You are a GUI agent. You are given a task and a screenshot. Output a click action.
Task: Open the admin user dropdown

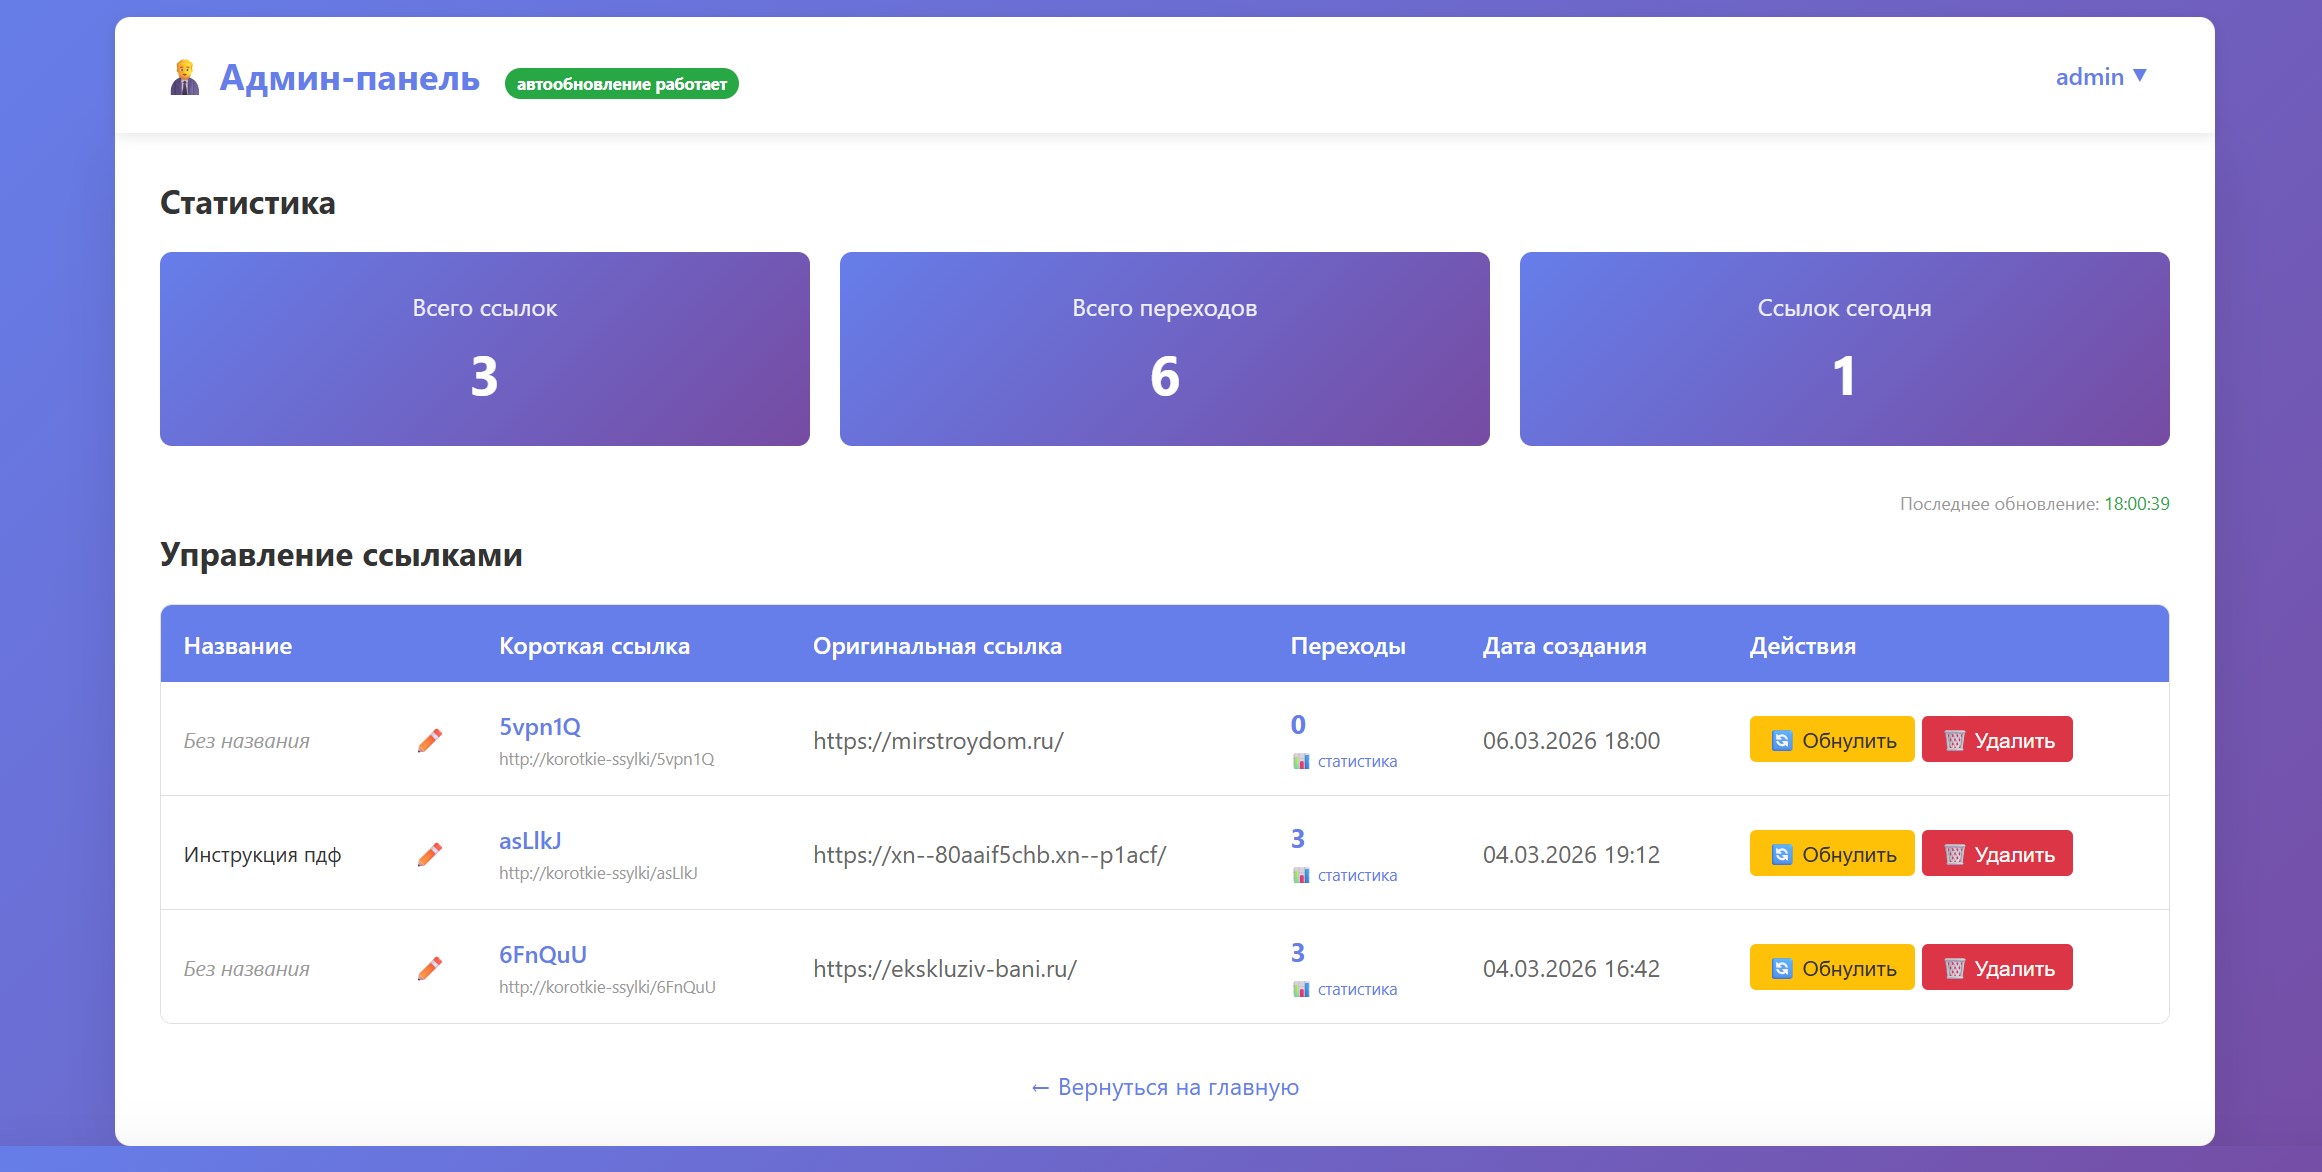[2100, 77]
